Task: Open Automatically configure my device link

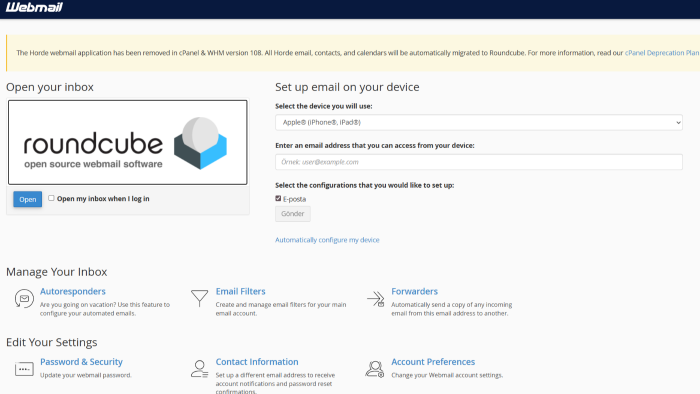Action: 327,240
